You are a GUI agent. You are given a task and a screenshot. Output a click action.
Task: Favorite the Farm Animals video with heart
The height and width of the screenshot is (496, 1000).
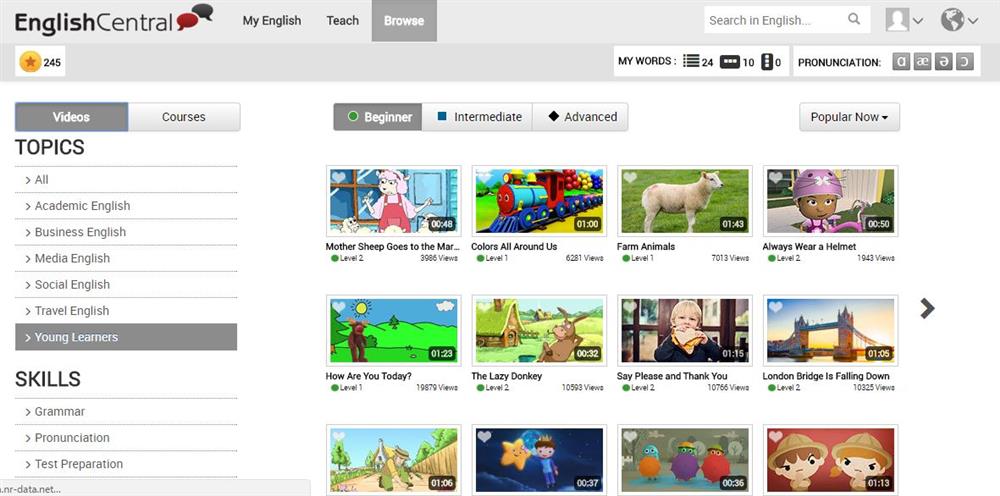click(630, 178)
